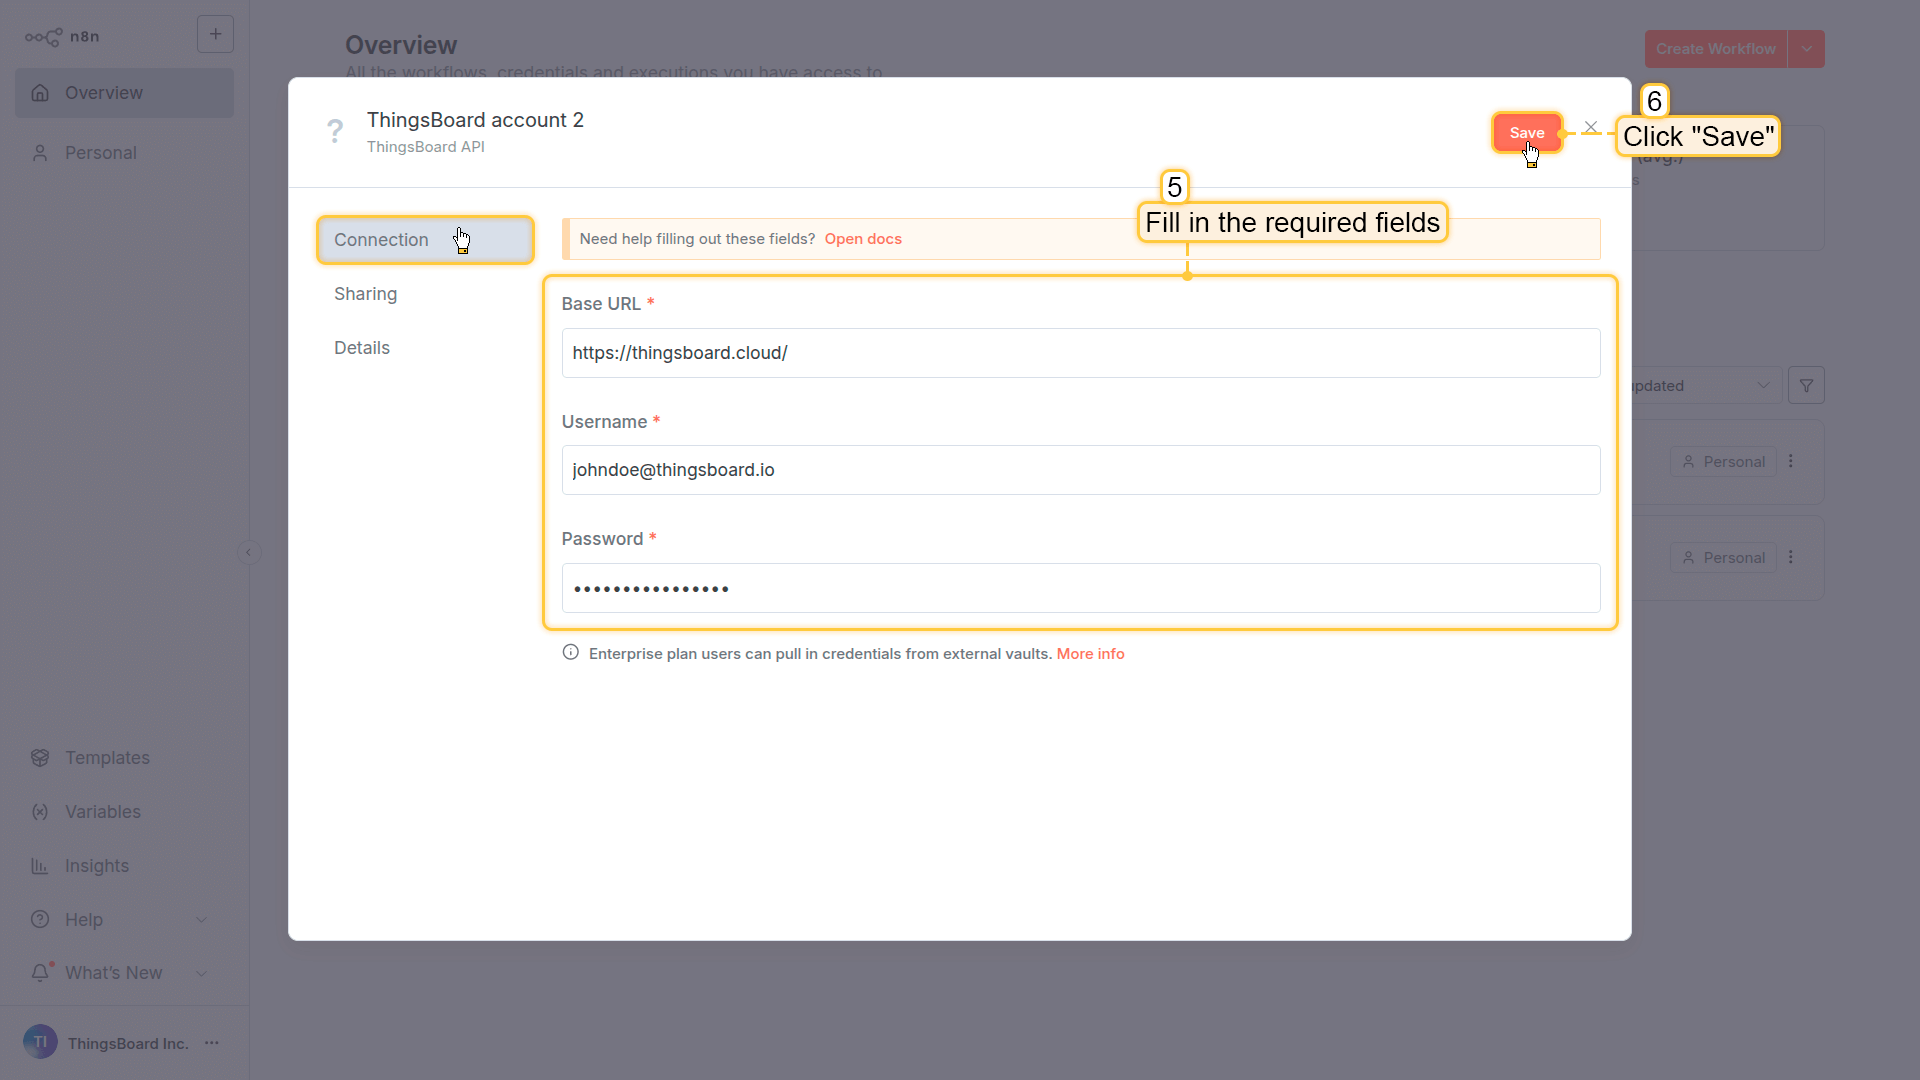
Task: Open the Templates sidebar item
Action: 107,758
